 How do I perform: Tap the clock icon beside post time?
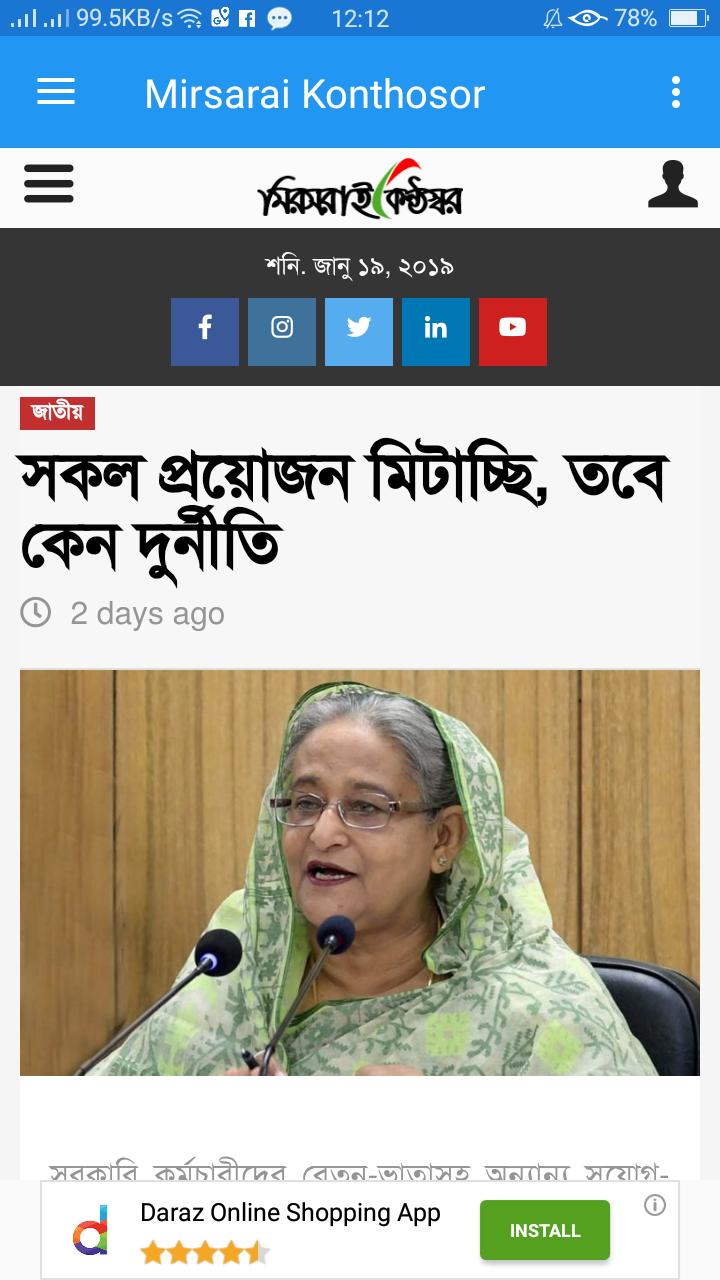[36, 612]
